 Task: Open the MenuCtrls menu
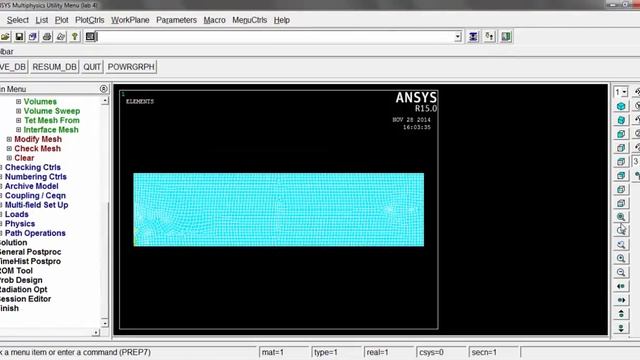pyautogui.click(x=249, y=20)
